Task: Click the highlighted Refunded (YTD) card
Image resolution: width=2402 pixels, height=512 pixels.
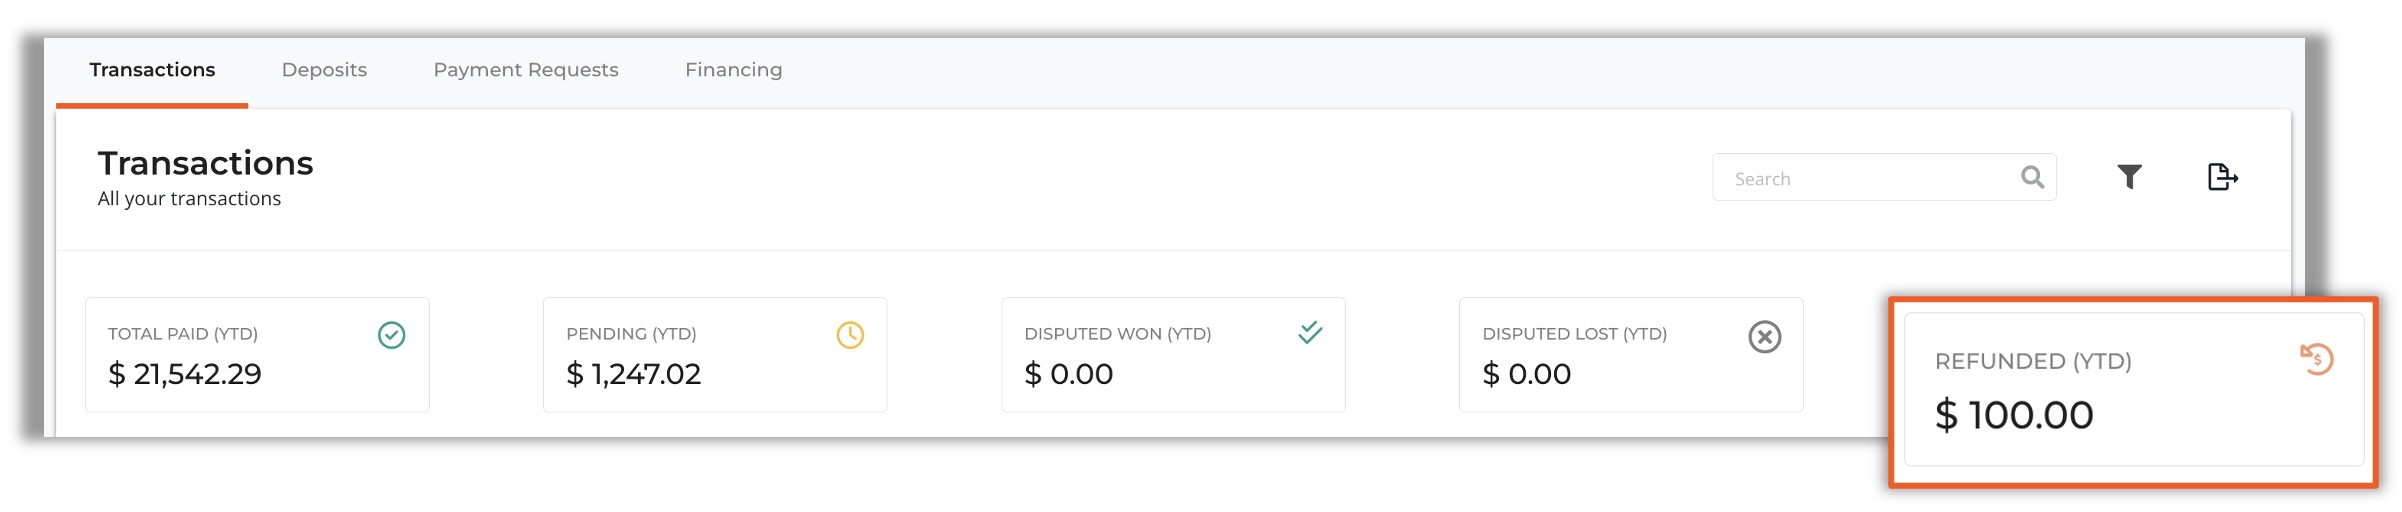Action: click(2134, 390)
